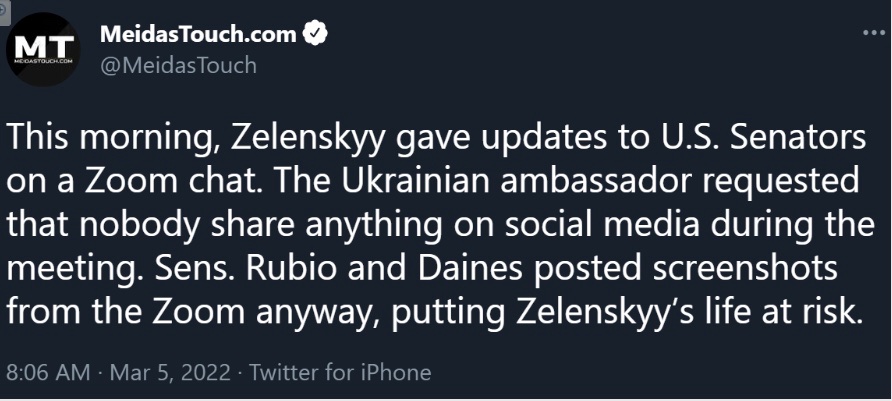
Task: Click the small plus icon in top-left corner
Action: pyautogui.click(x=4, y=5)
